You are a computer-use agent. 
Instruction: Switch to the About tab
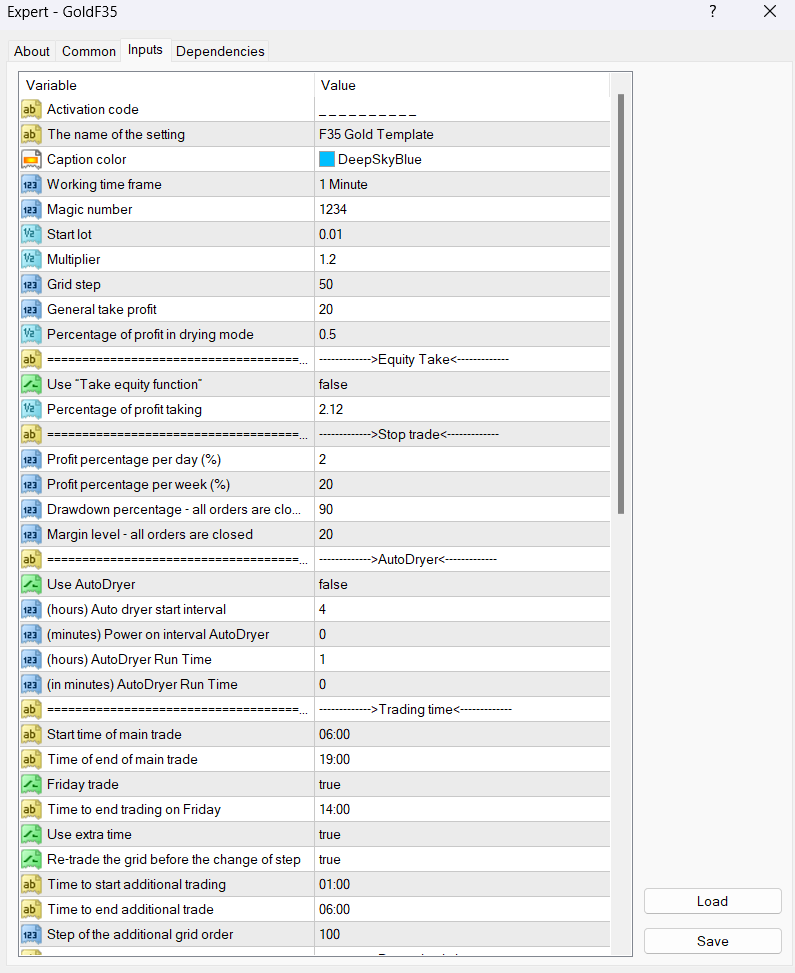[x=32, y=51]
